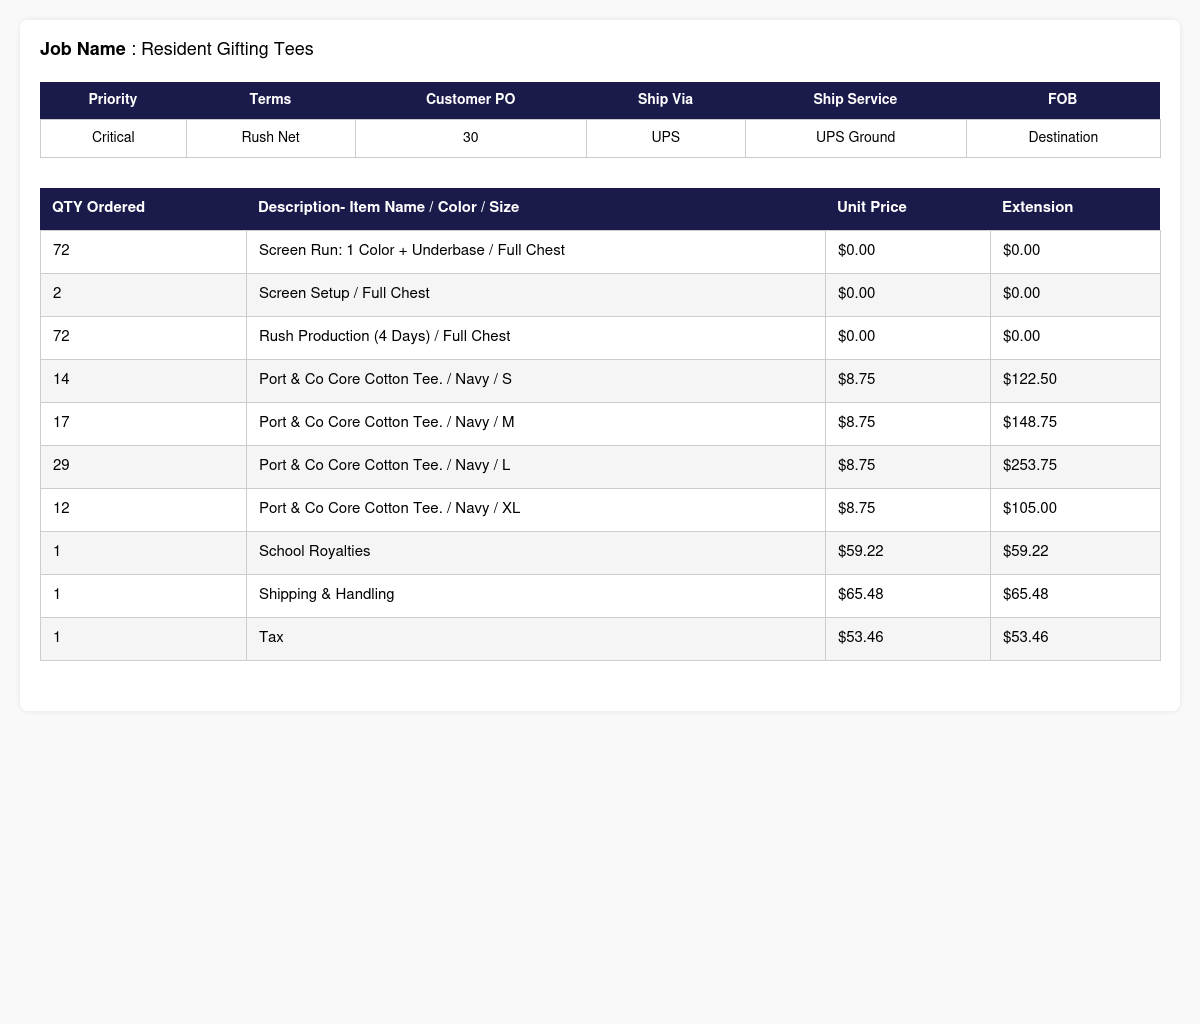This screenshot has width=1200, height=1024.
Task: Click the $59.22 unit price for School Royalties
Action: pos(908,552)
